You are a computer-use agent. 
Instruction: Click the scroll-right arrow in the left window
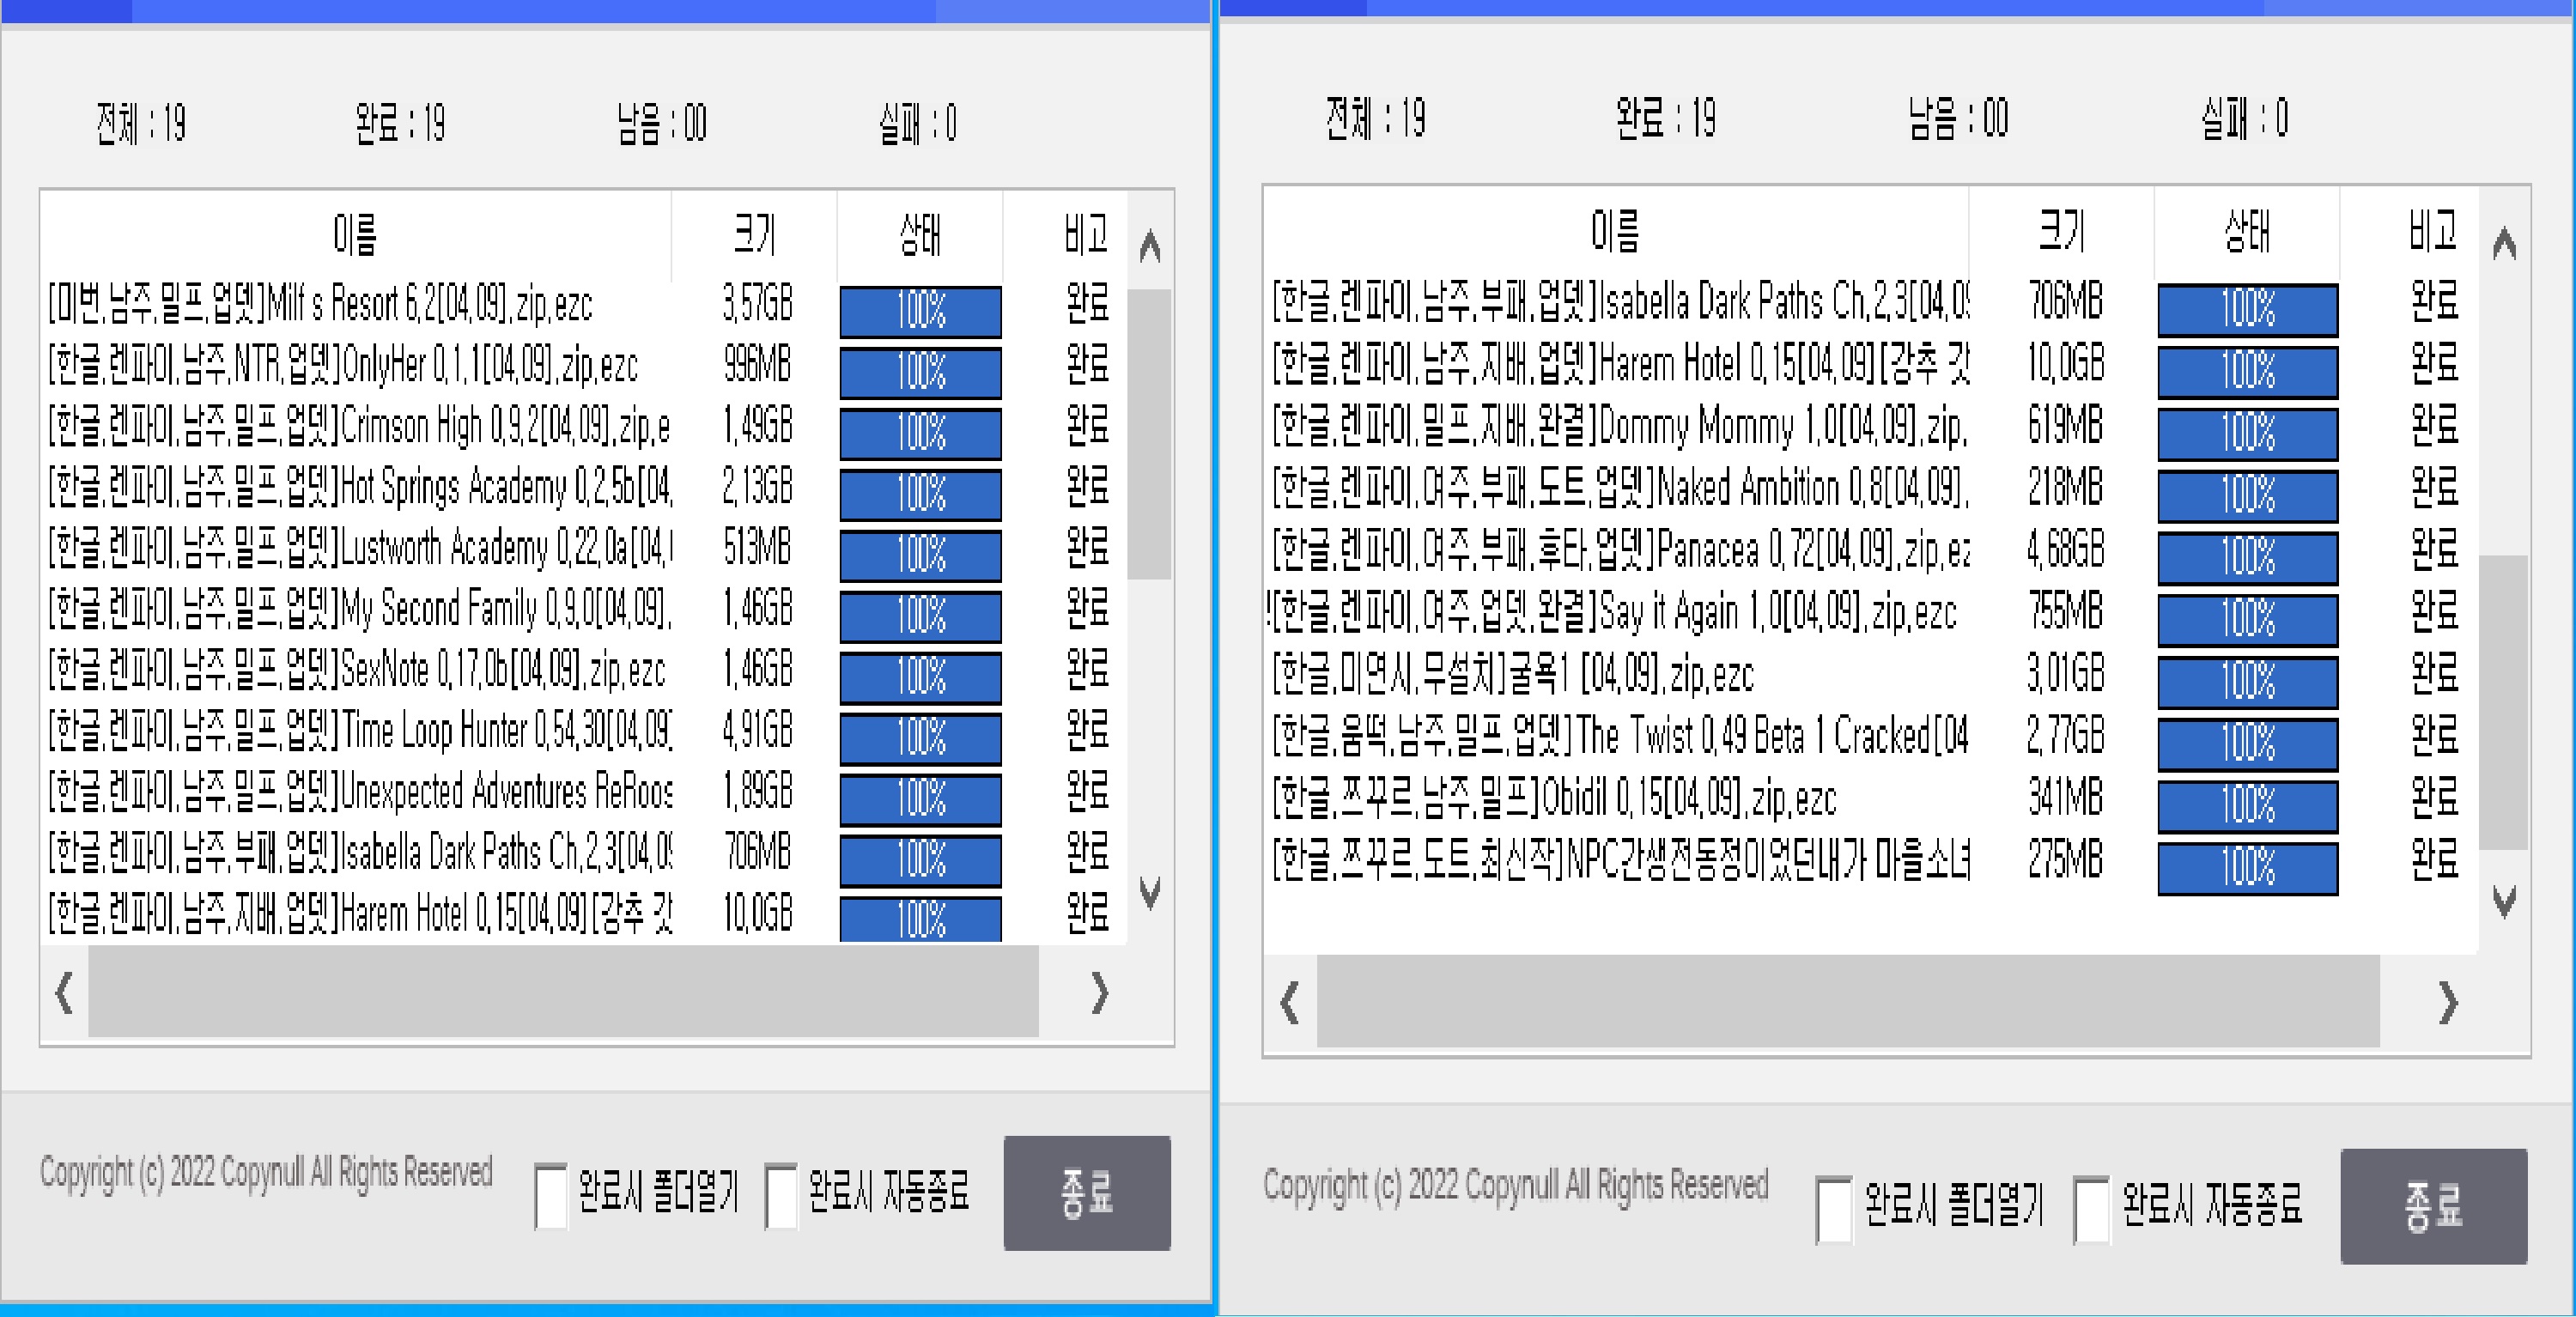point(1100,993)
